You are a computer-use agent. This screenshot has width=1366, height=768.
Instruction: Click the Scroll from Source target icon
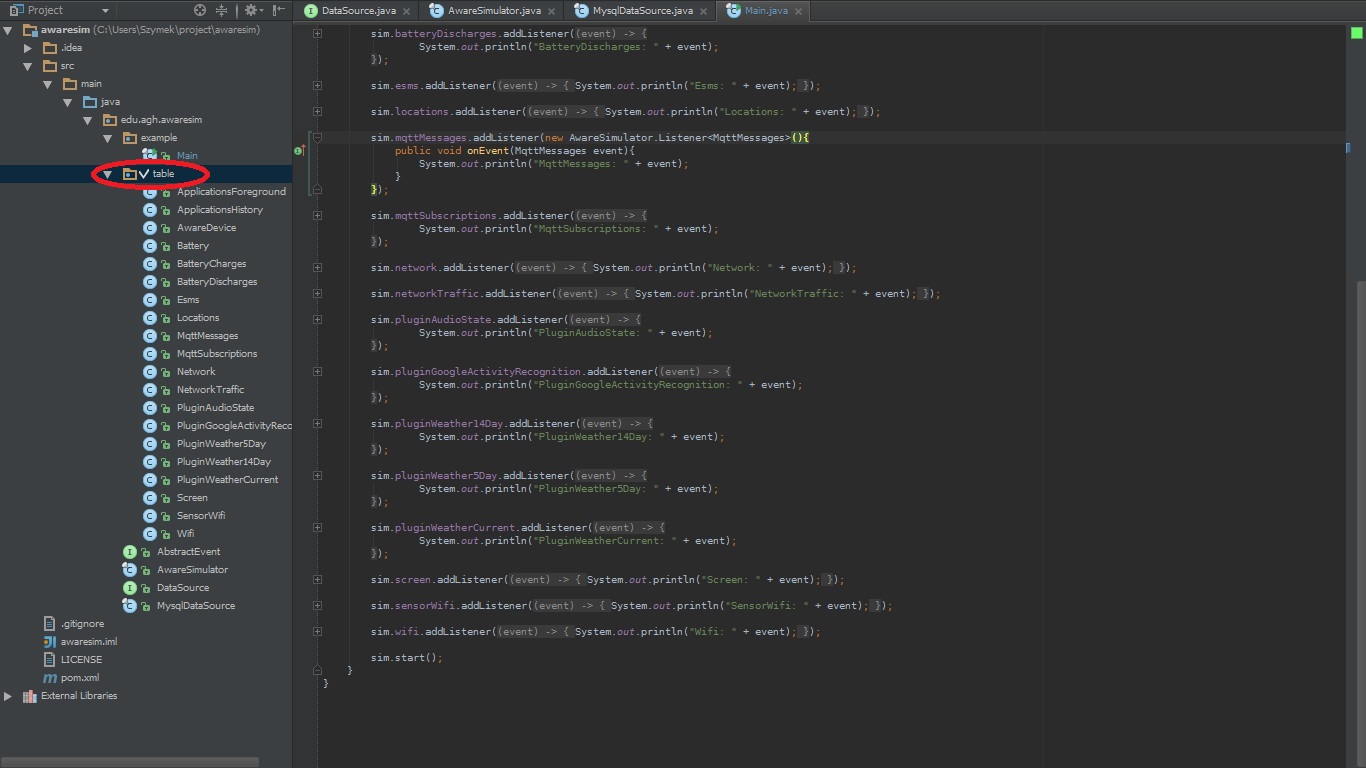(200, 10)
